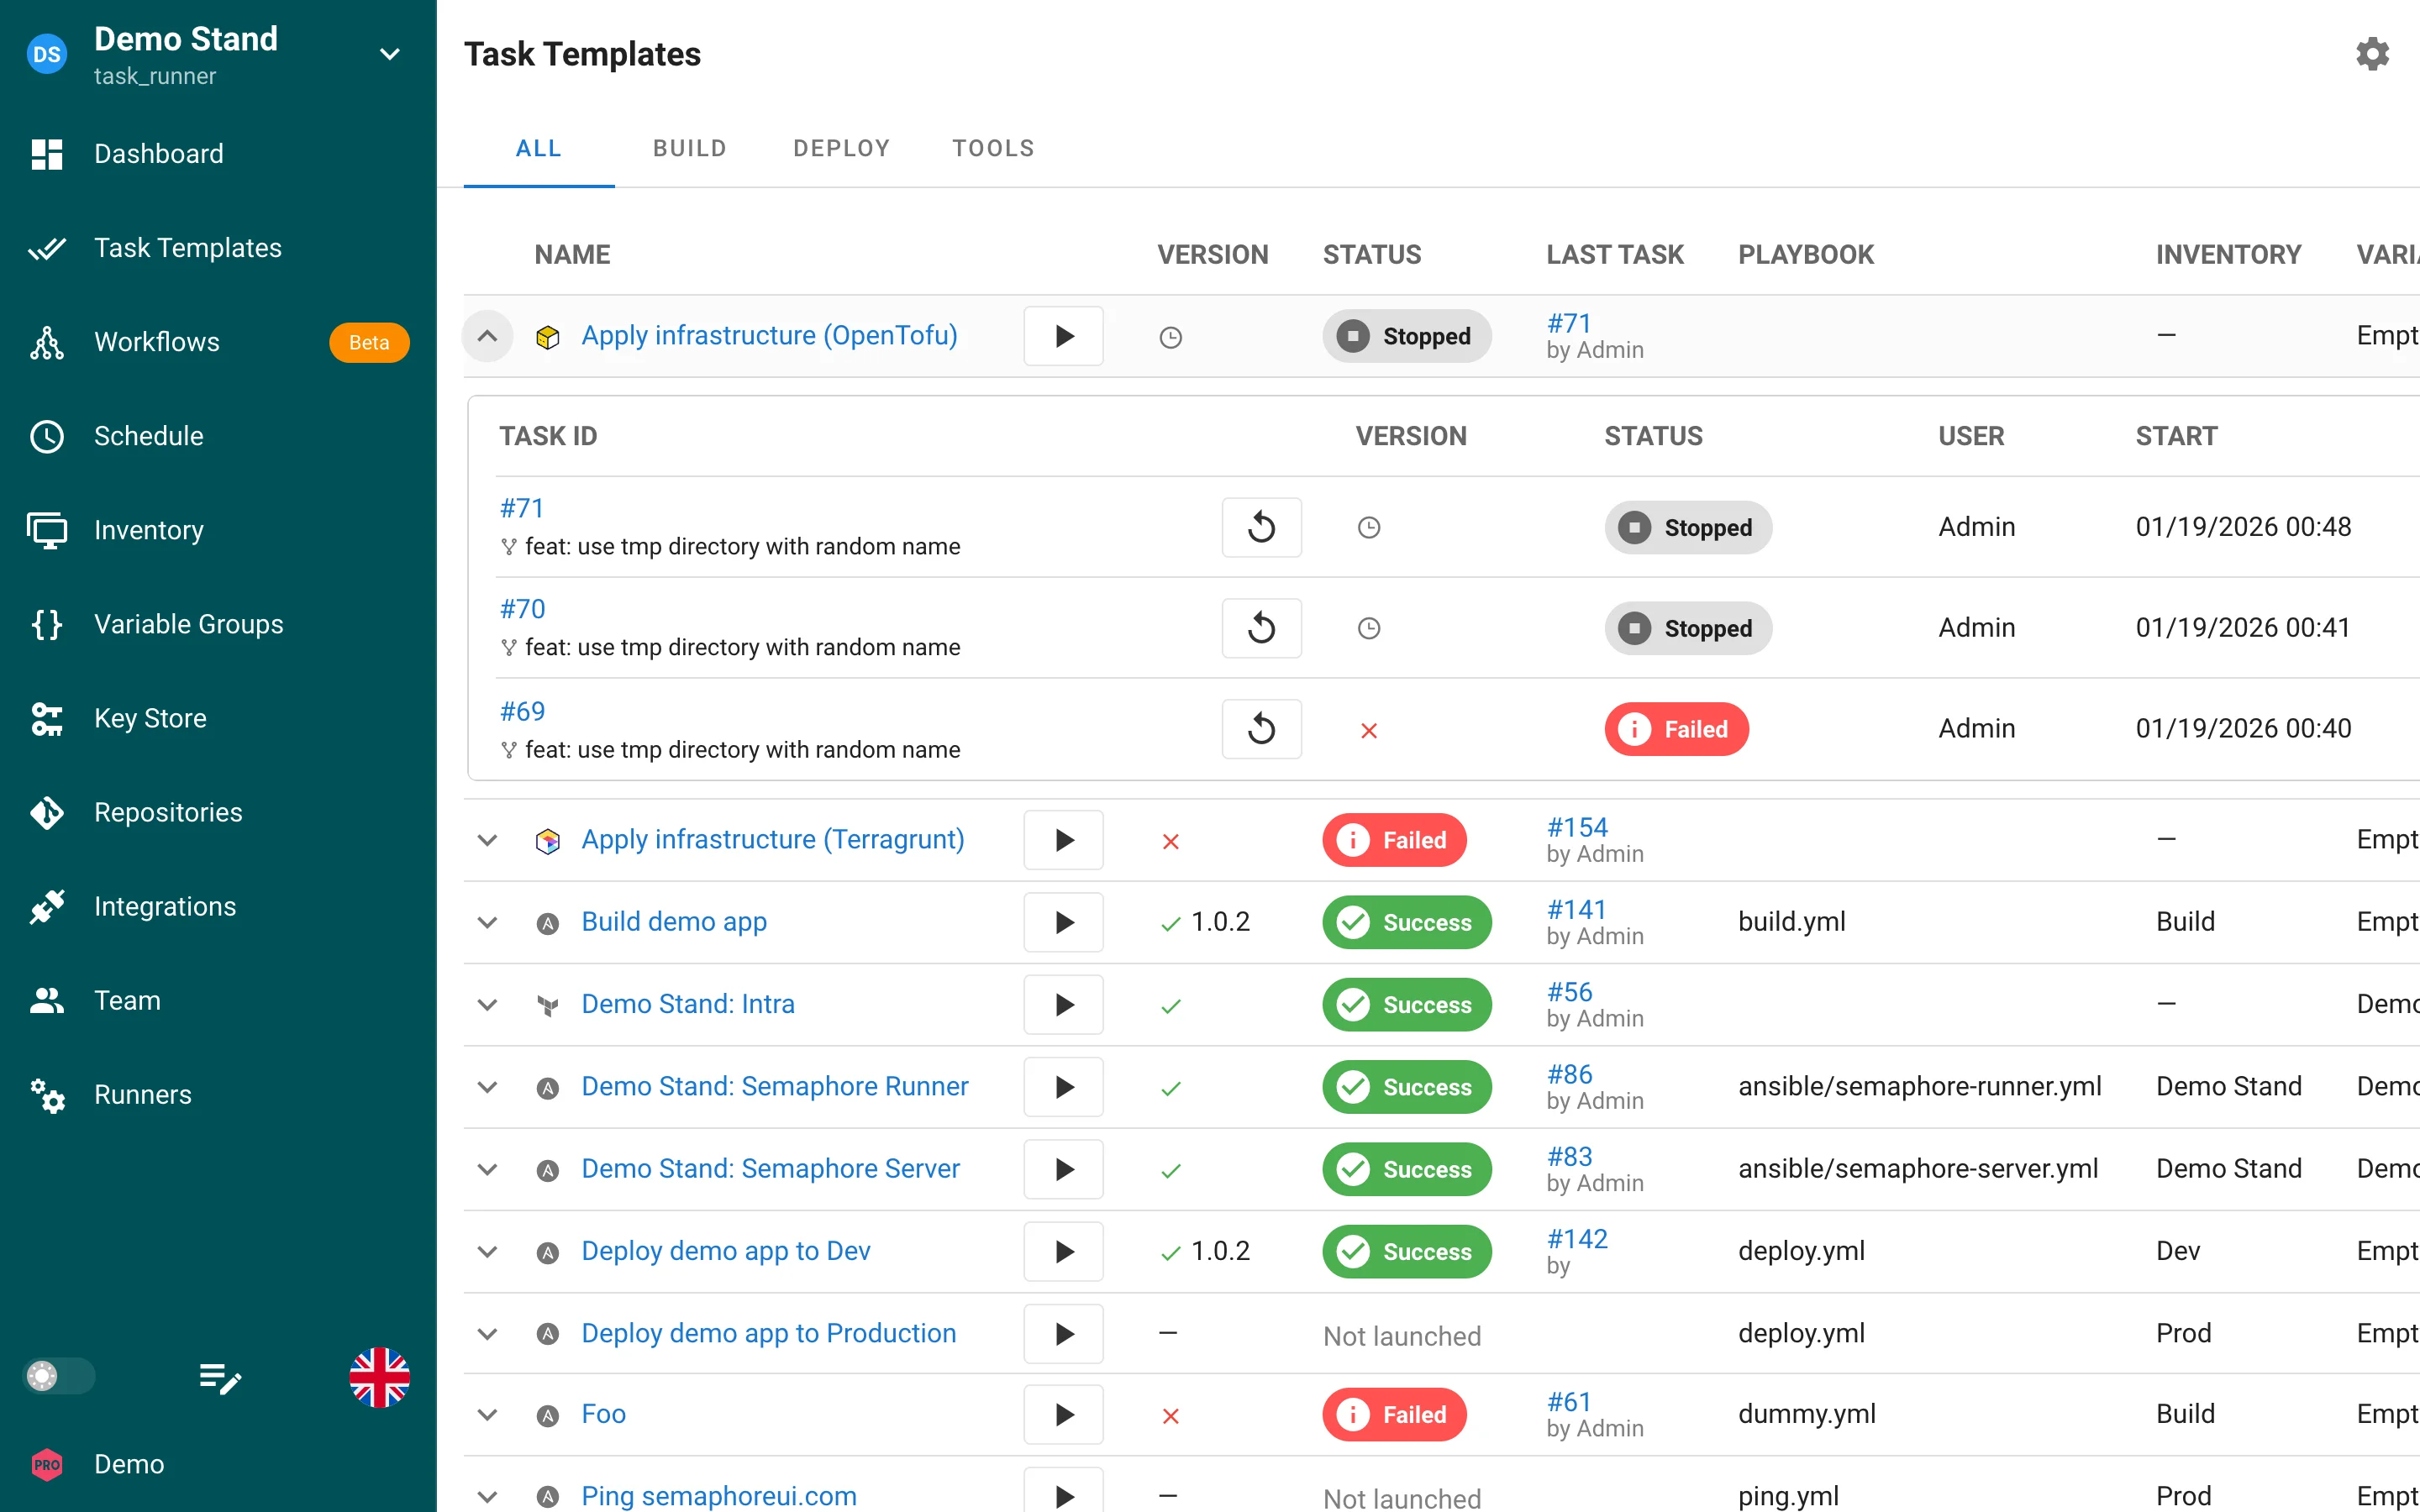This screenshot has height=1512, width=2420.
Task: Click the UK flag language selector
Action: [379, 1377]
